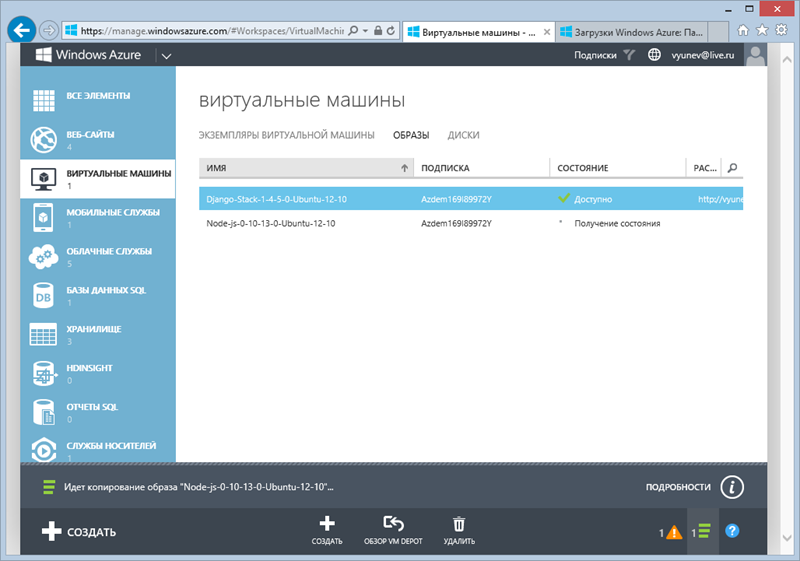Sort by the ИМЯ column arrow

coord(404,168)
